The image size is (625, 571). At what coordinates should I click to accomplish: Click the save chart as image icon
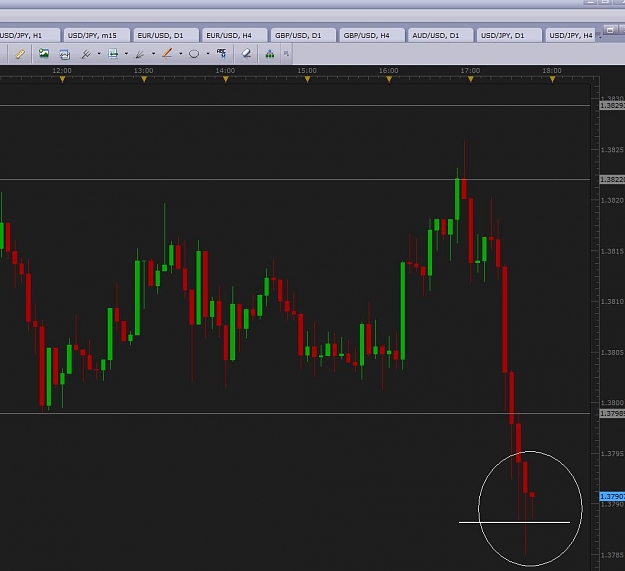[44, 53]
